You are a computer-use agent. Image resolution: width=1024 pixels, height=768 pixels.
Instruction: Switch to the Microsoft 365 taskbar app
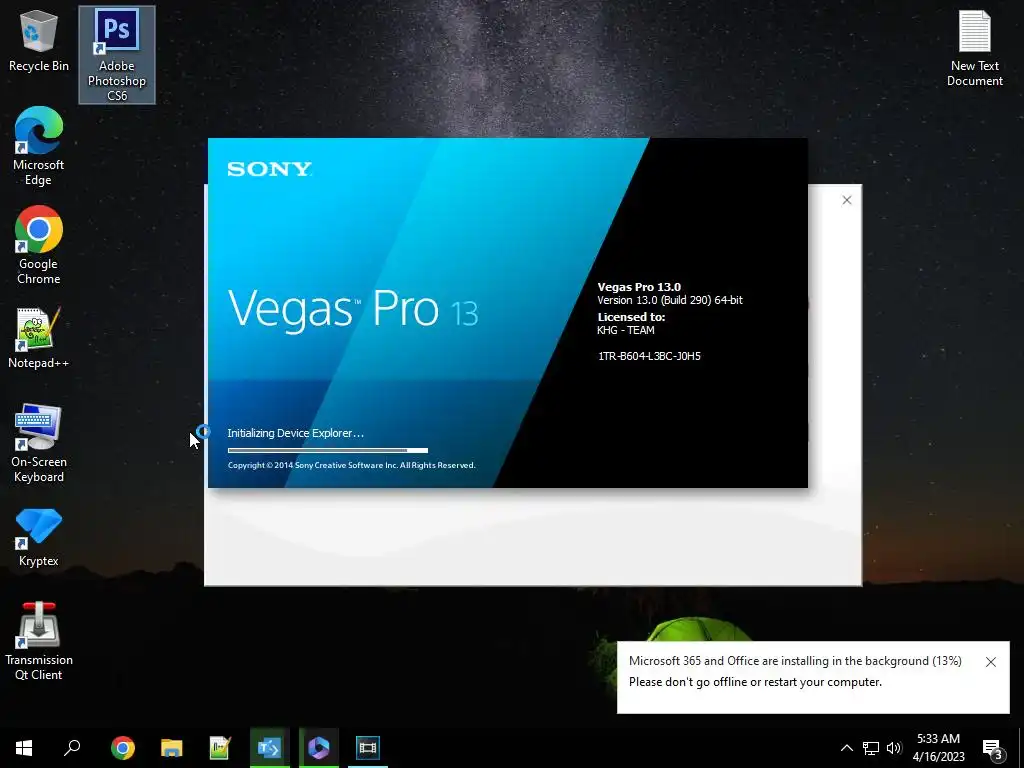319,748
